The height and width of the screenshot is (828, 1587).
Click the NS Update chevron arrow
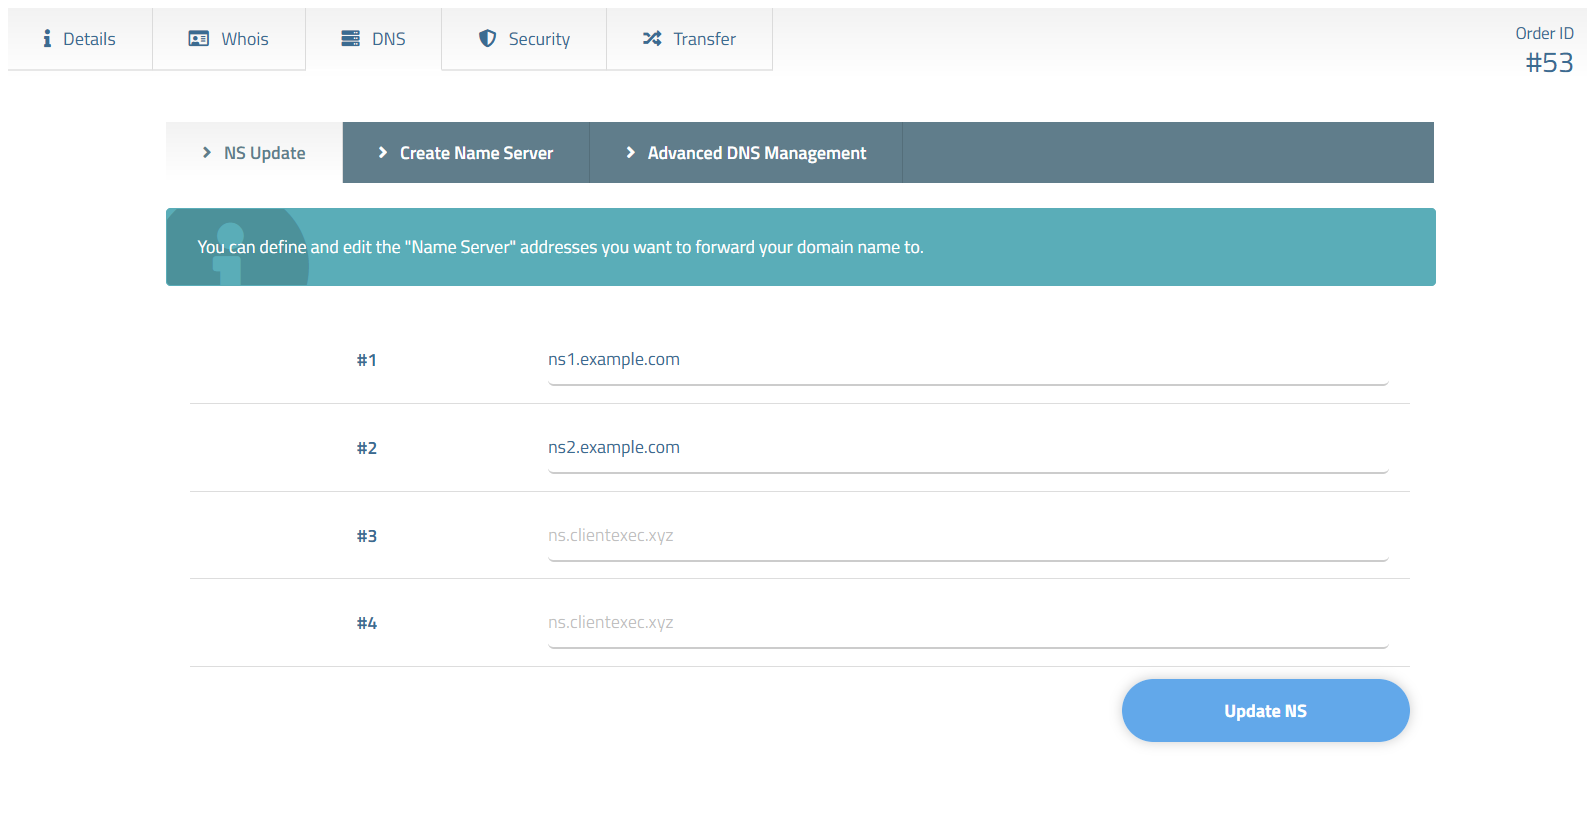pyautogui.click(x=207, y=153)
